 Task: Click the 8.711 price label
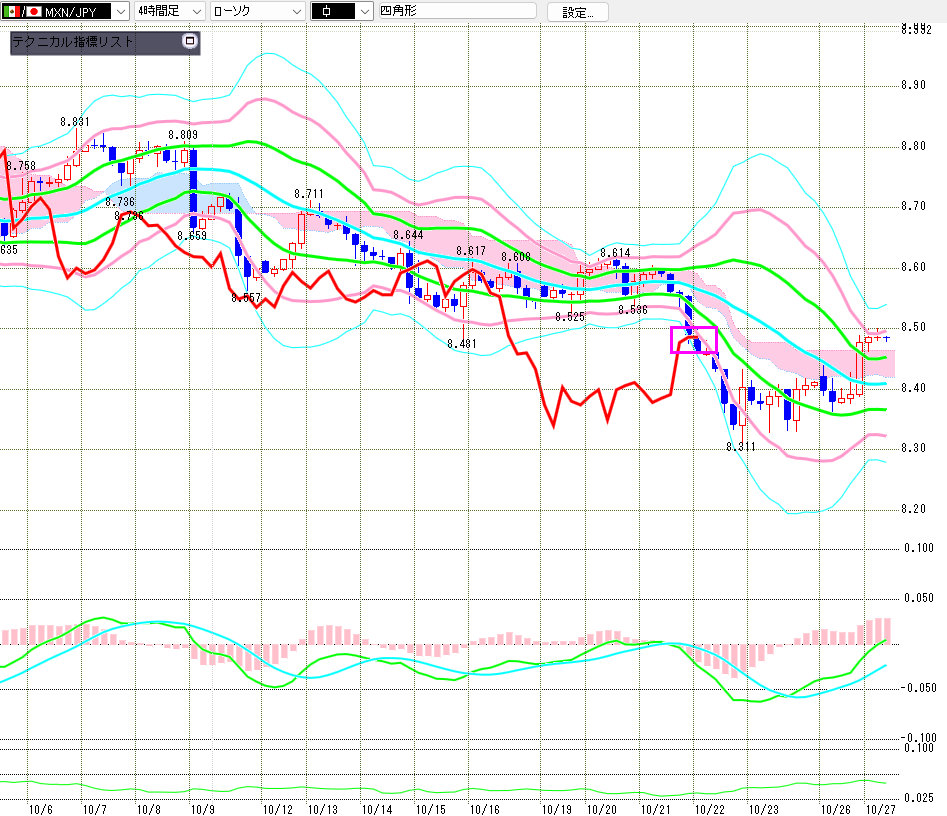pos(309,194)
